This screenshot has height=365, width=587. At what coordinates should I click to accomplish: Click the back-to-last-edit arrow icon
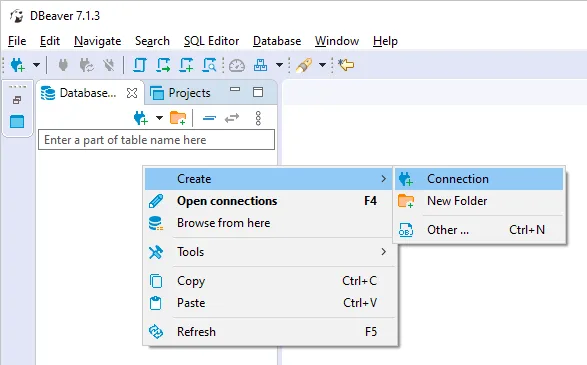[346, 64]
